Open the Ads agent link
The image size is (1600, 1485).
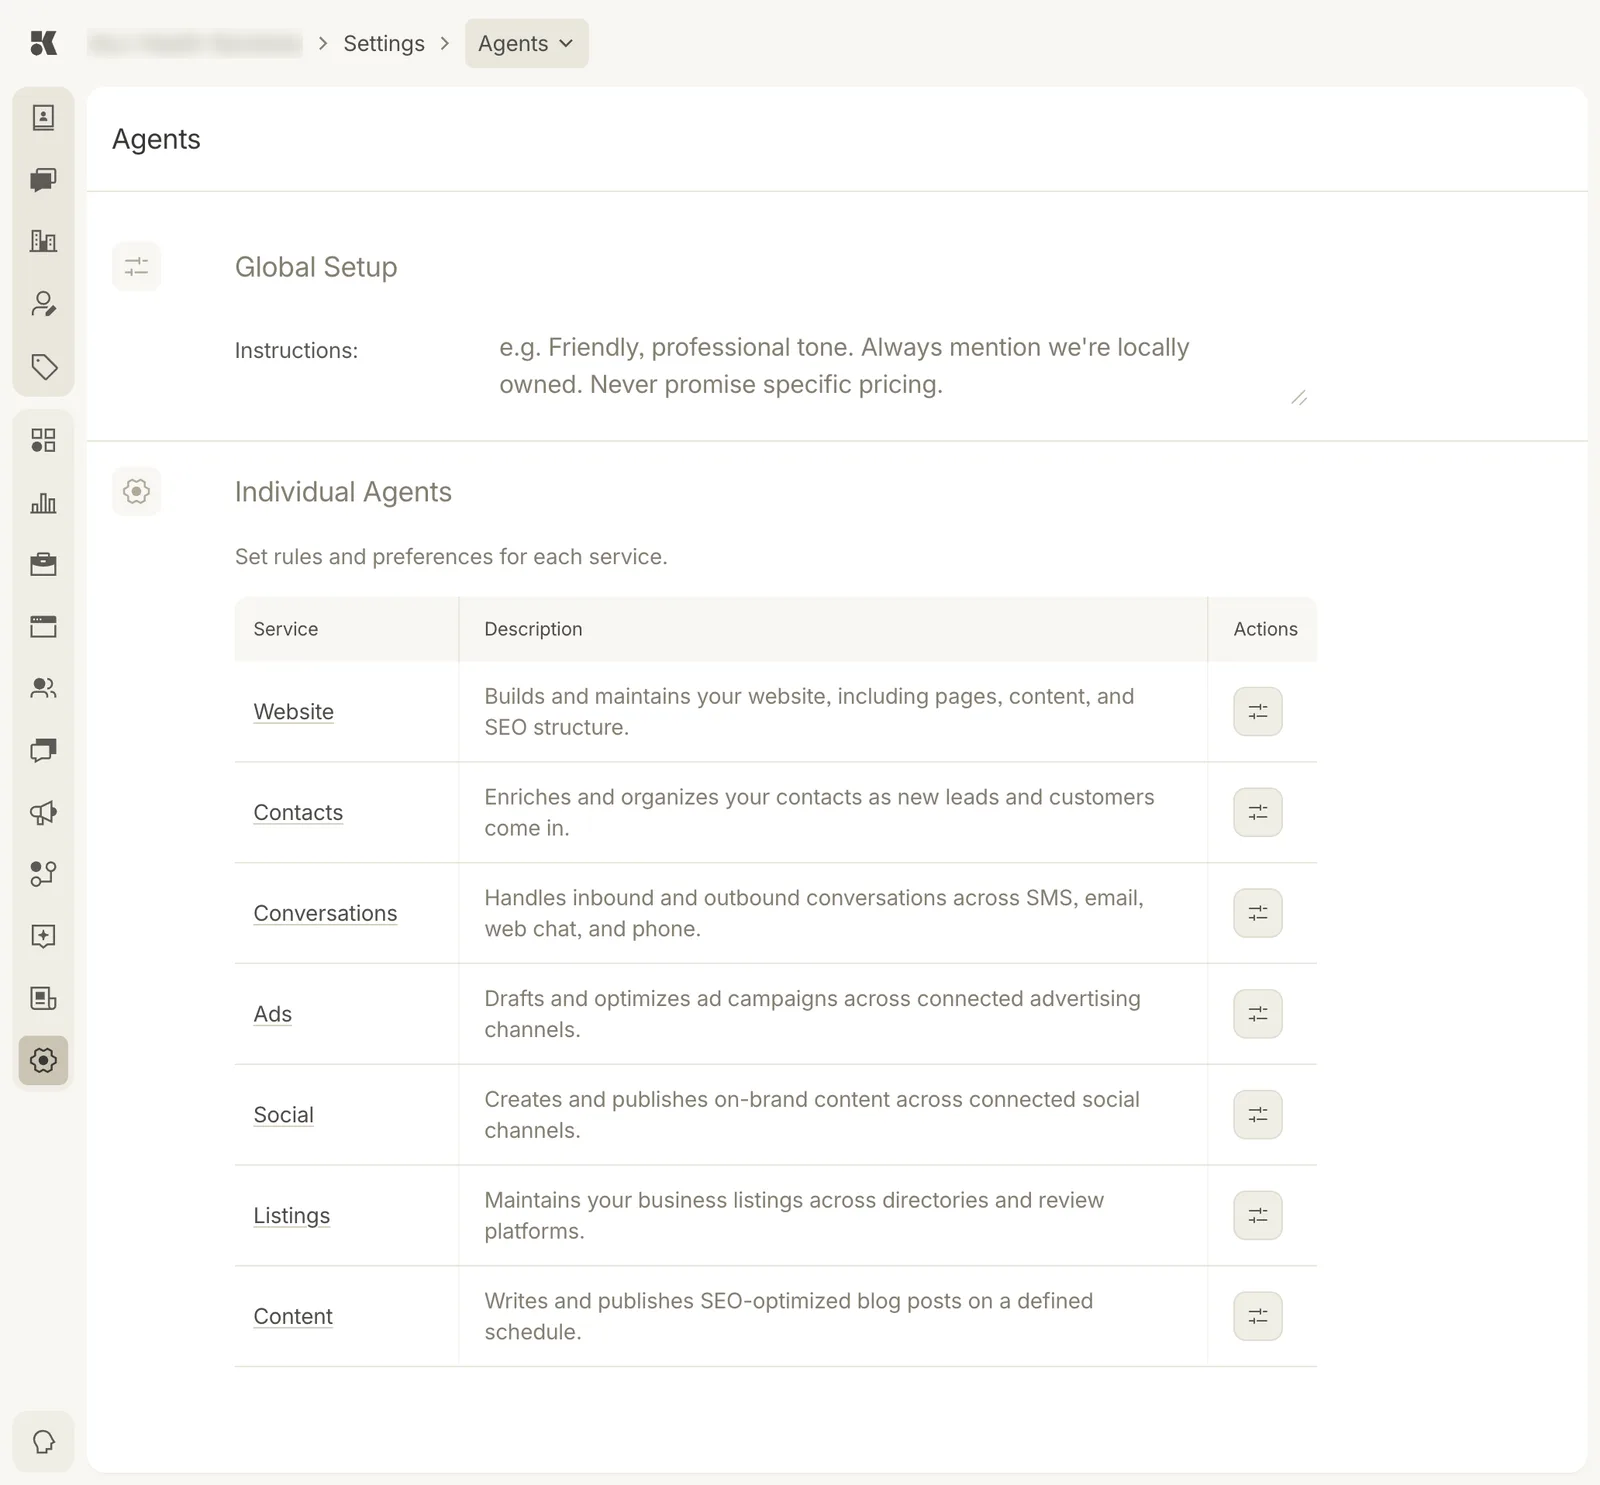(x=272, y=1014)
